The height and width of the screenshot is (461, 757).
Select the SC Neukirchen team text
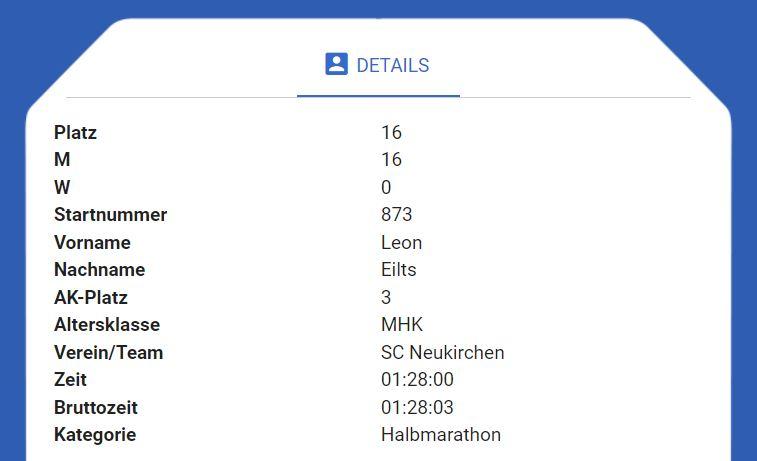pyautogui.click(x=442, y=352)
